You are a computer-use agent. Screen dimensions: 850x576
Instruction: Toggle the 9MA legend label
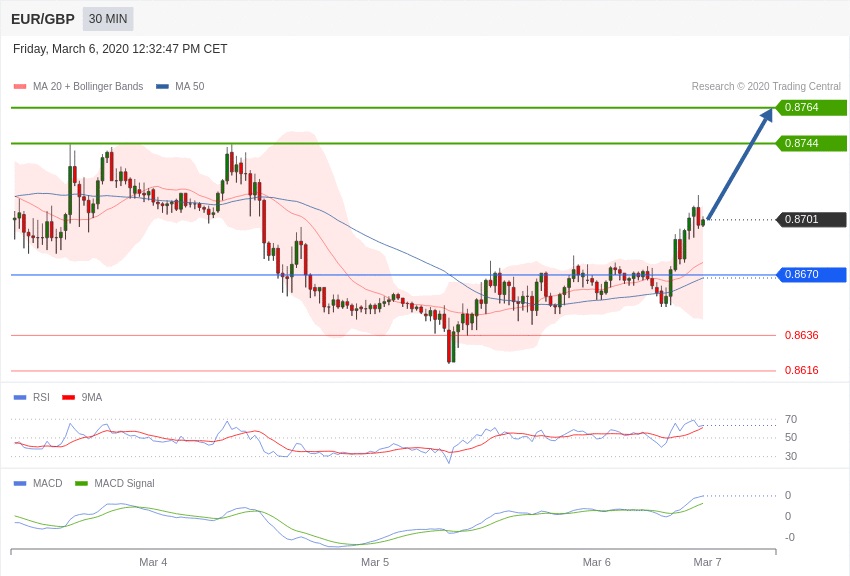(x=91, y=397)
